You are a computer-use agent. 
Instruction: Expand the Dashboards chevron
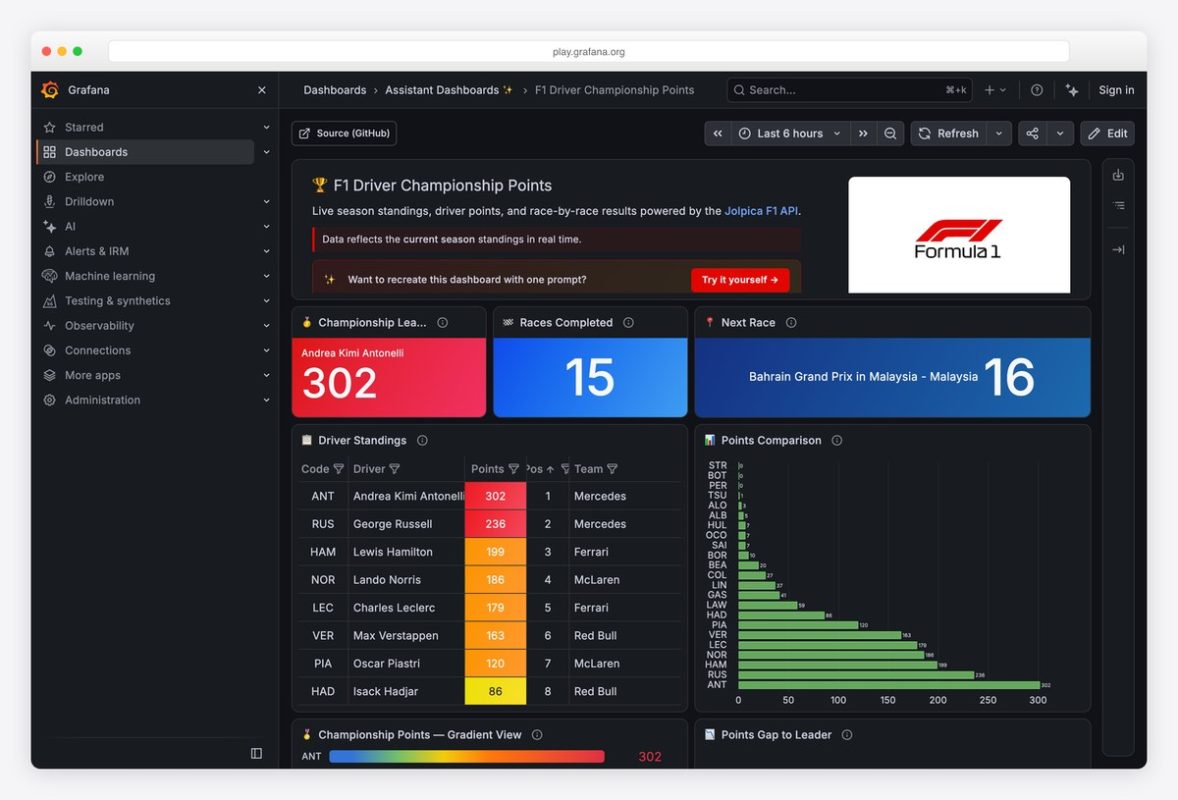[x=267, y=152]
